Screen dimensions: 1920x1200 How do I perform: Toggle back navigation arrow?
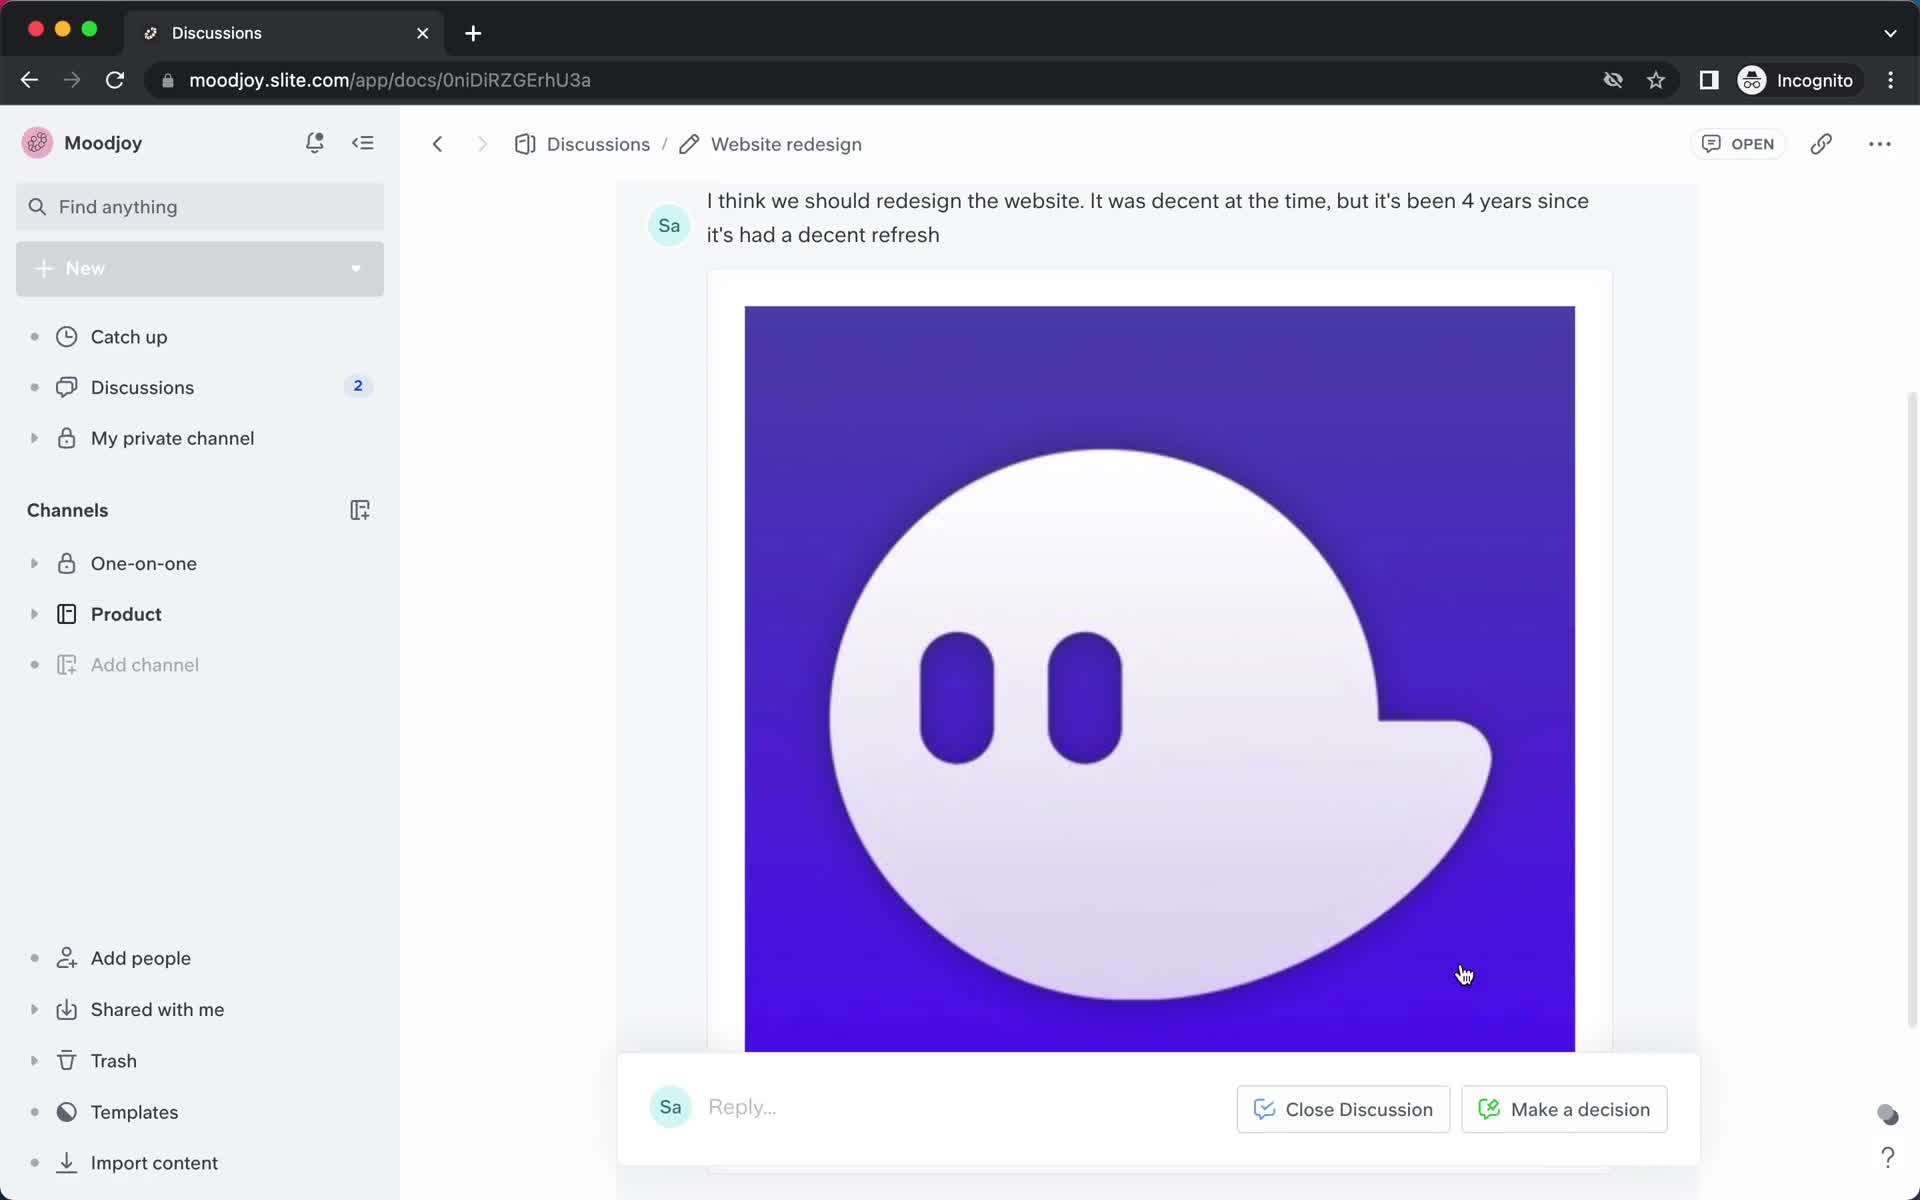click(435, 144)
